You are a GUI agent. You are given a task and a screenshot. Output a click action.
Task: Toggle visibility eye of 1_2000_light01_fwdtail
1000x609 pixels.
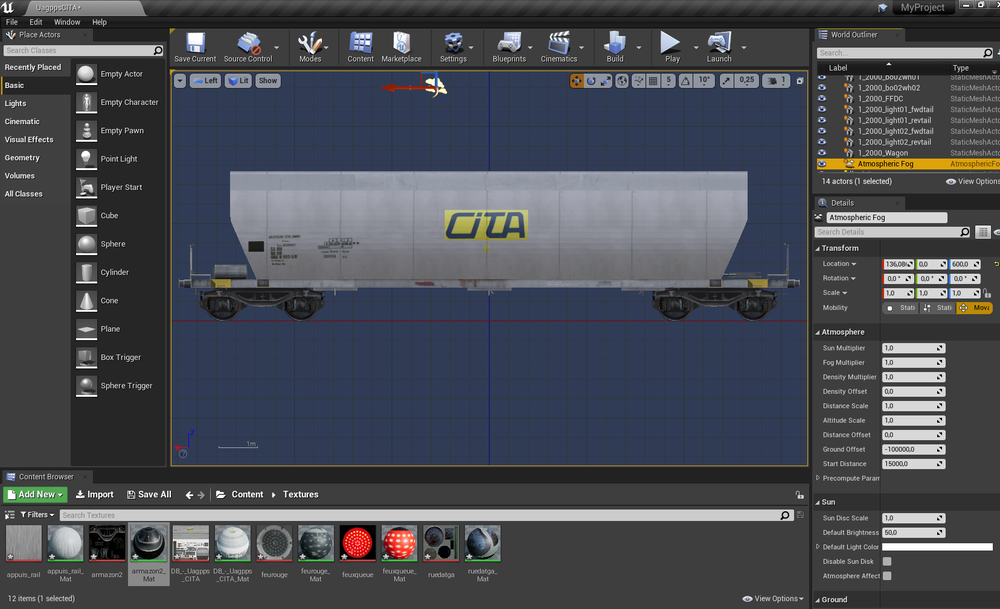[x=822, y=110]
